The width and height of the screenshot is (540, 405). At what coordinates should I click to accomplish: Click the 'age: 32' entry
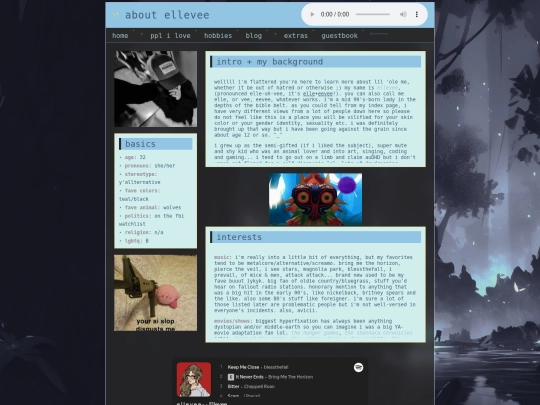[133, 157]
